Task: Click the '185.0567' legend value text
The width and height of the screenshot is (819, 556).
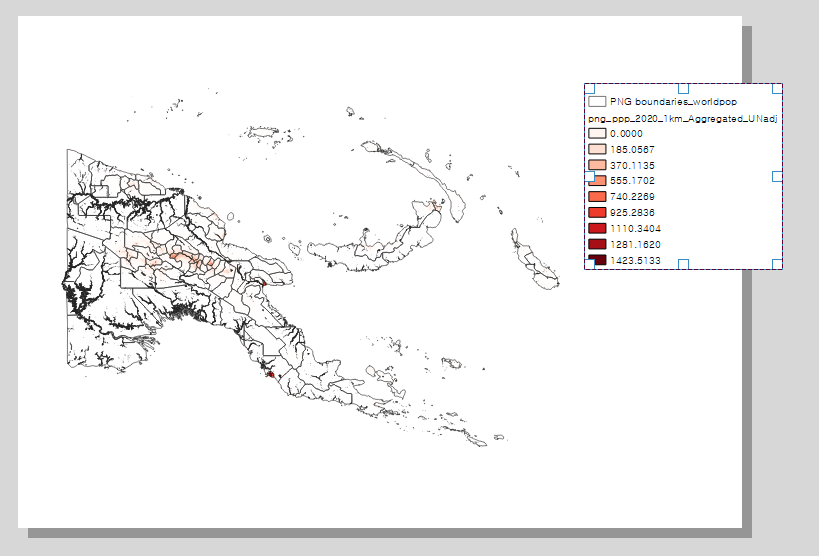Action: tap(632, 149)
